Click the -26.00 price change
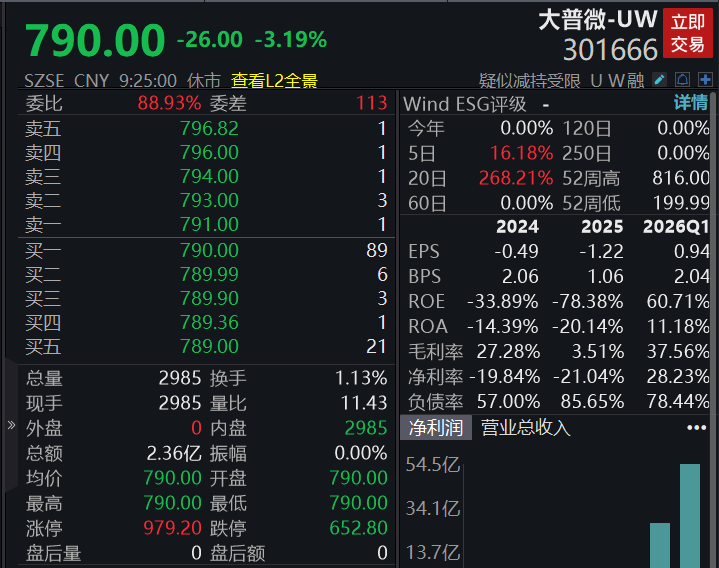The height and width of the screenshot is (568, 719). [x=210, y=40]
